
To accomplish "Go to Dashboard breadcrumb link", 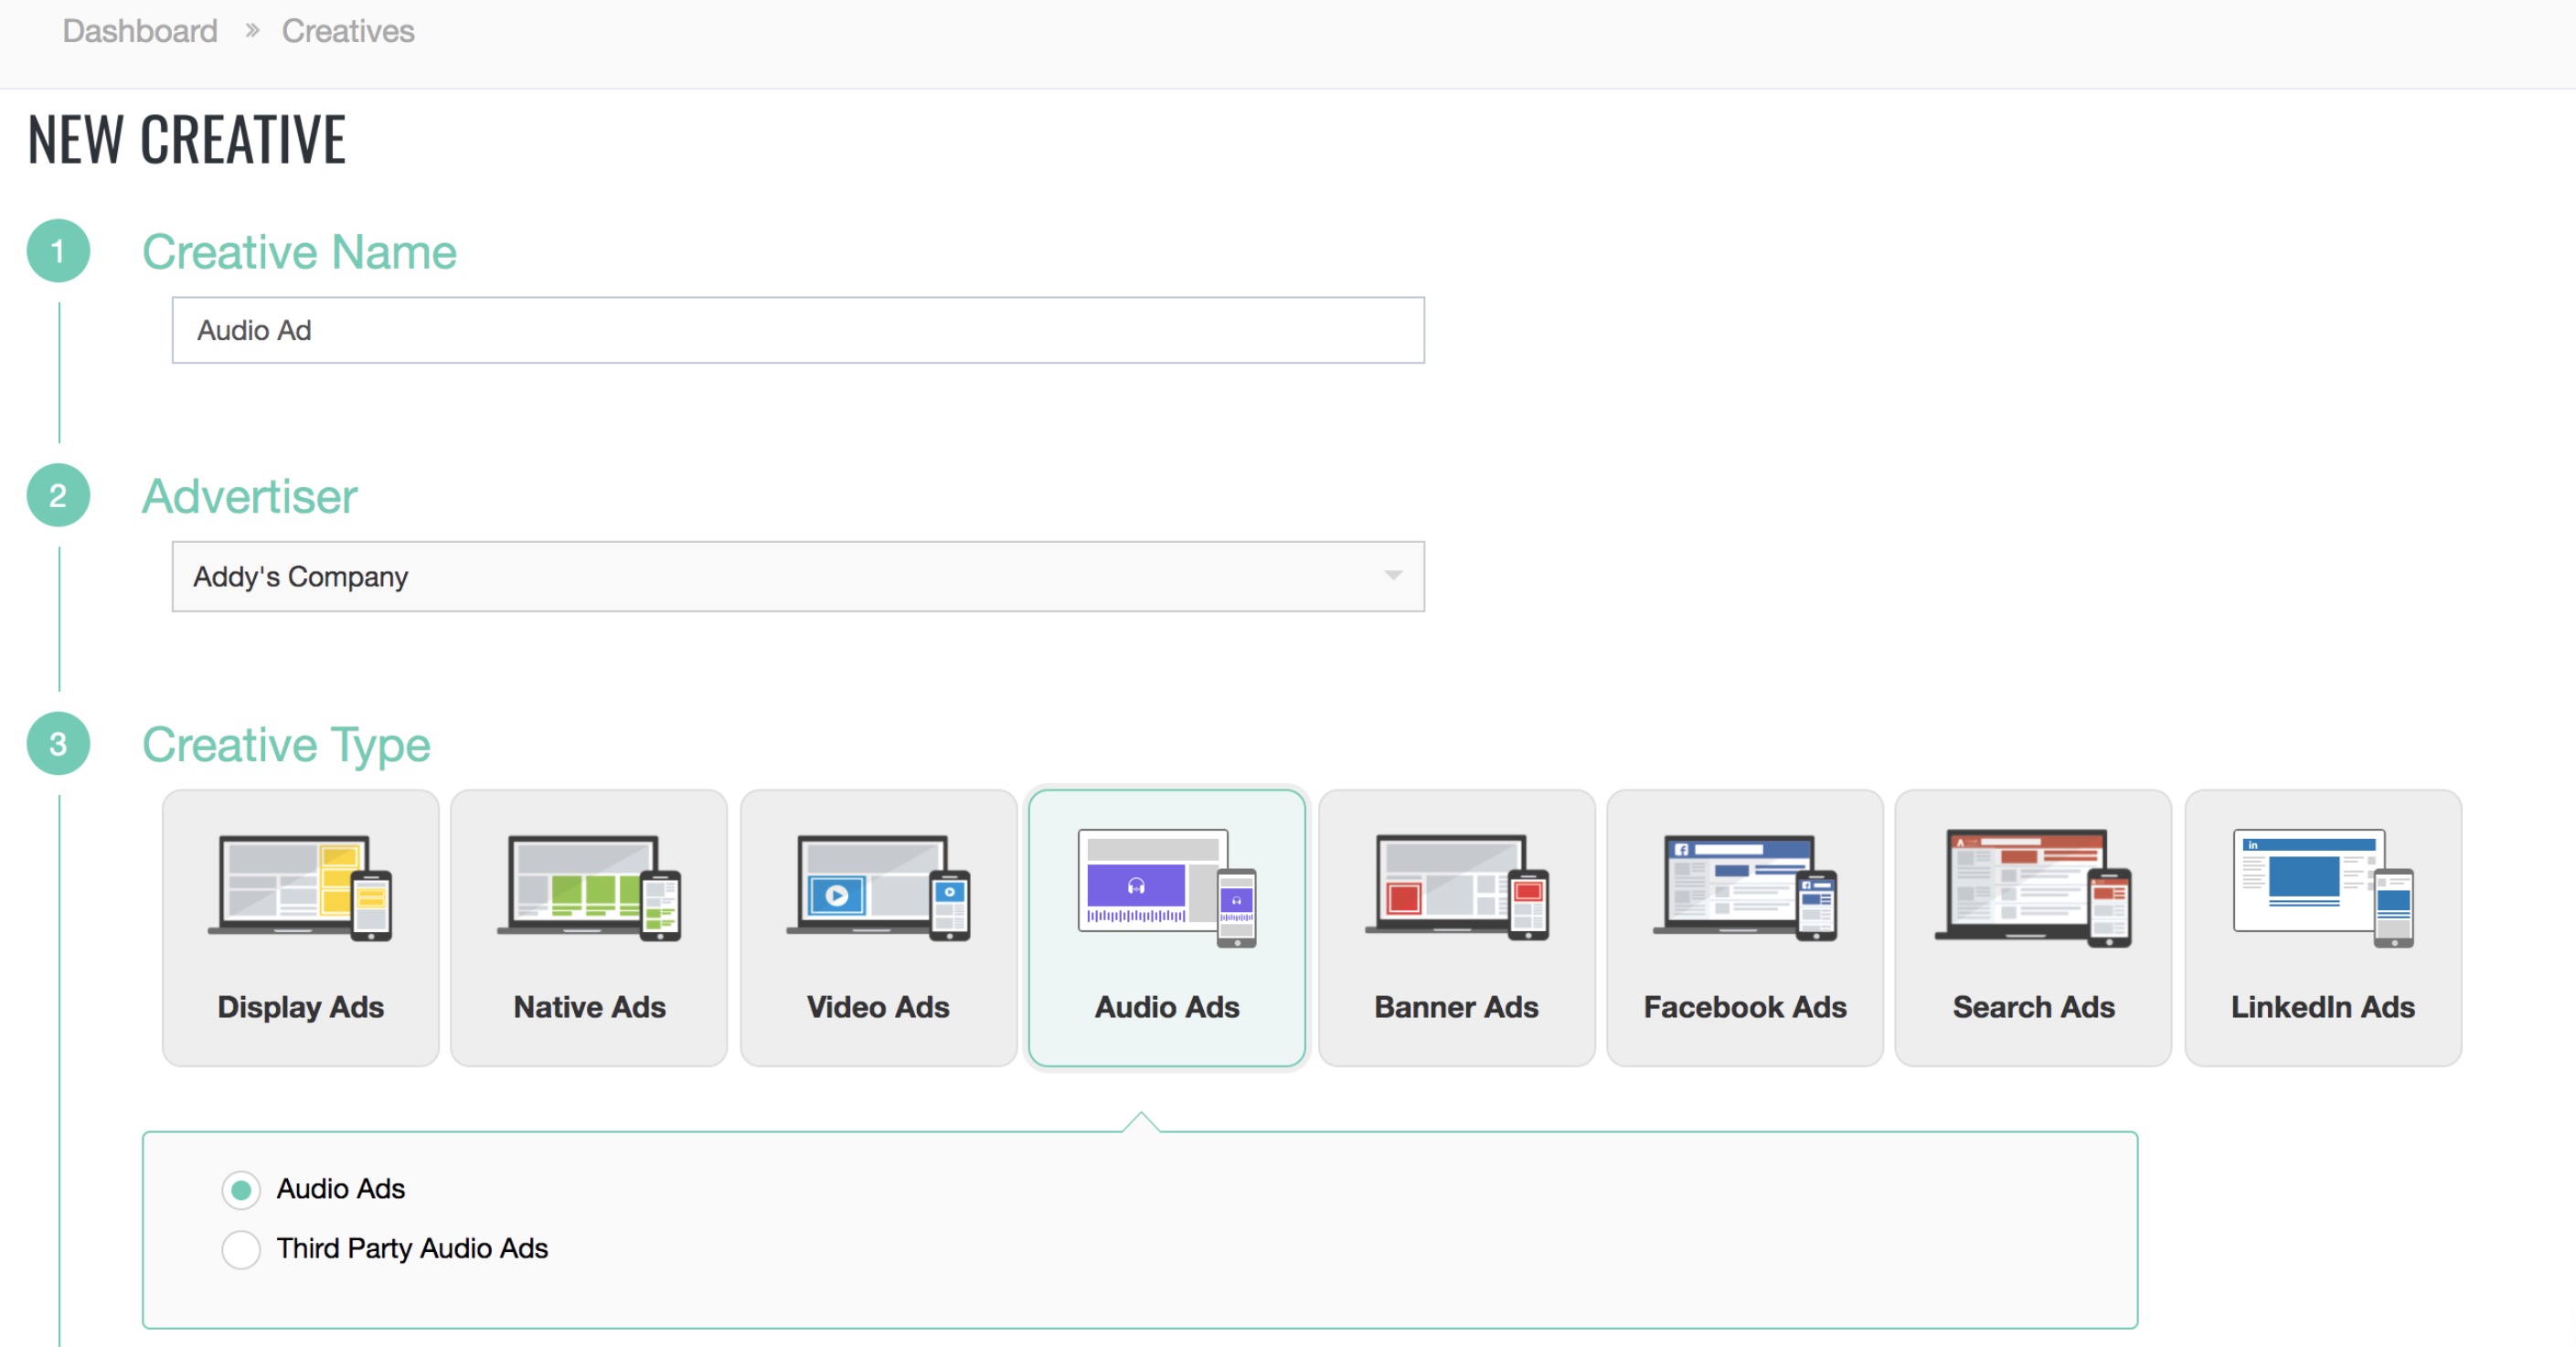I will point(140,31).
